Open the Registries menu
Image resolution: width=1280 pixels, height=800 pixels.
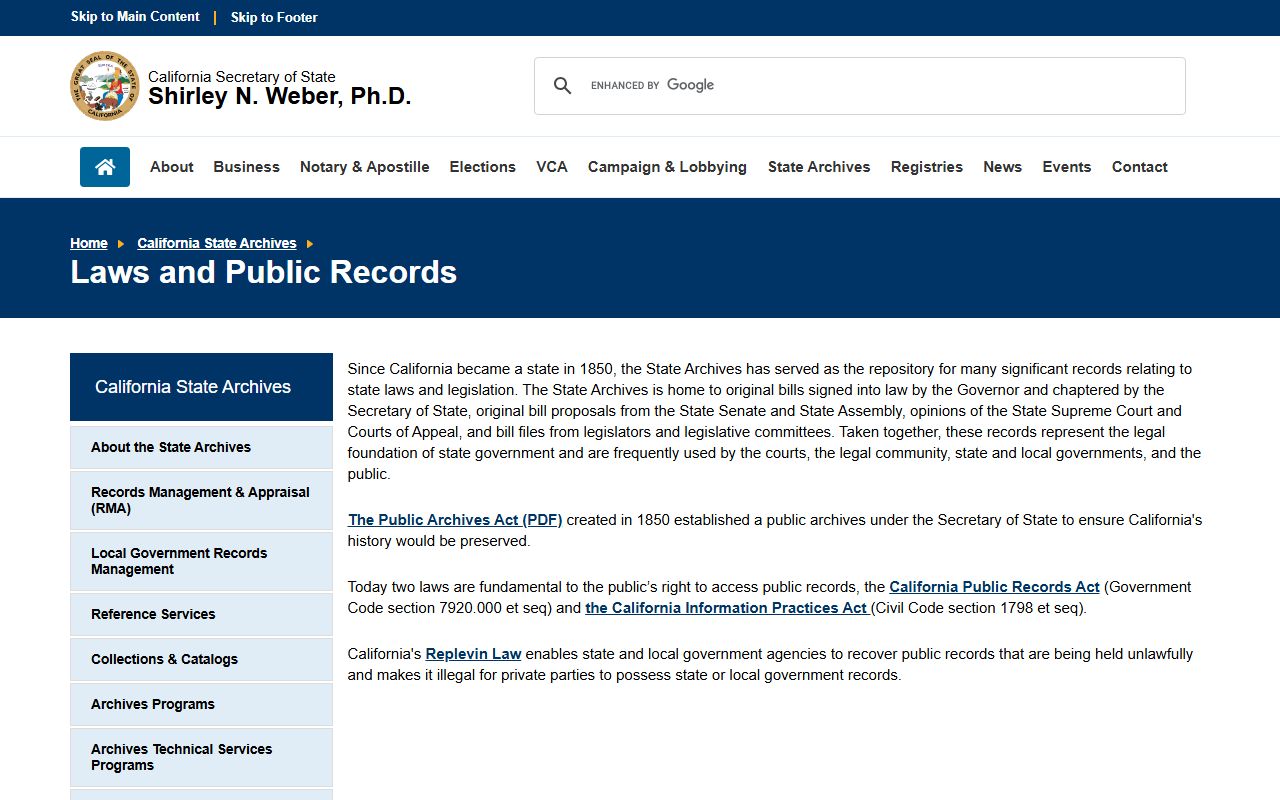point(927,167)
